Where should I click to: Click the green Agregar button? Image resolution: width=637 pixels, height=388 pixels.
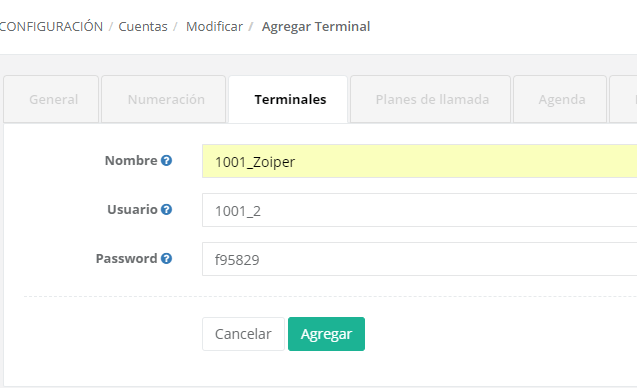point(326,334)
